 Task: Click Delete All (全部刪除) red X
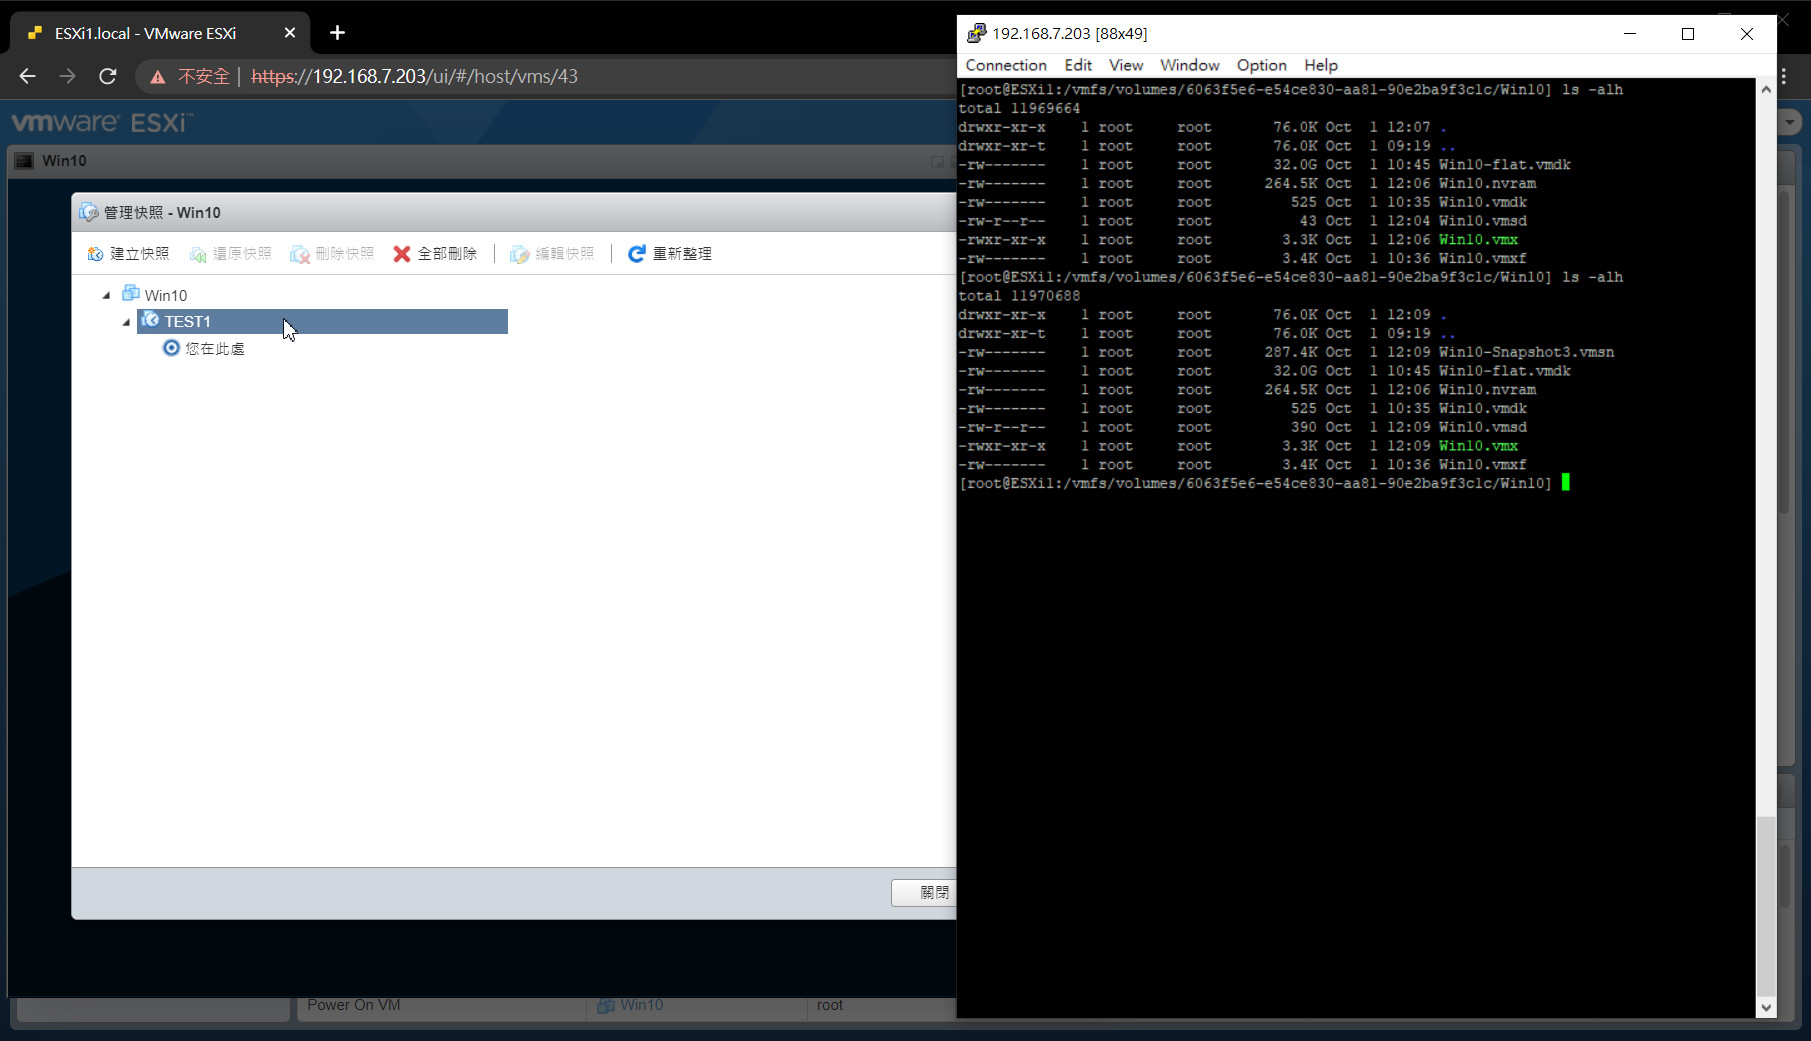pyautogui.click(x=402, y=254)
